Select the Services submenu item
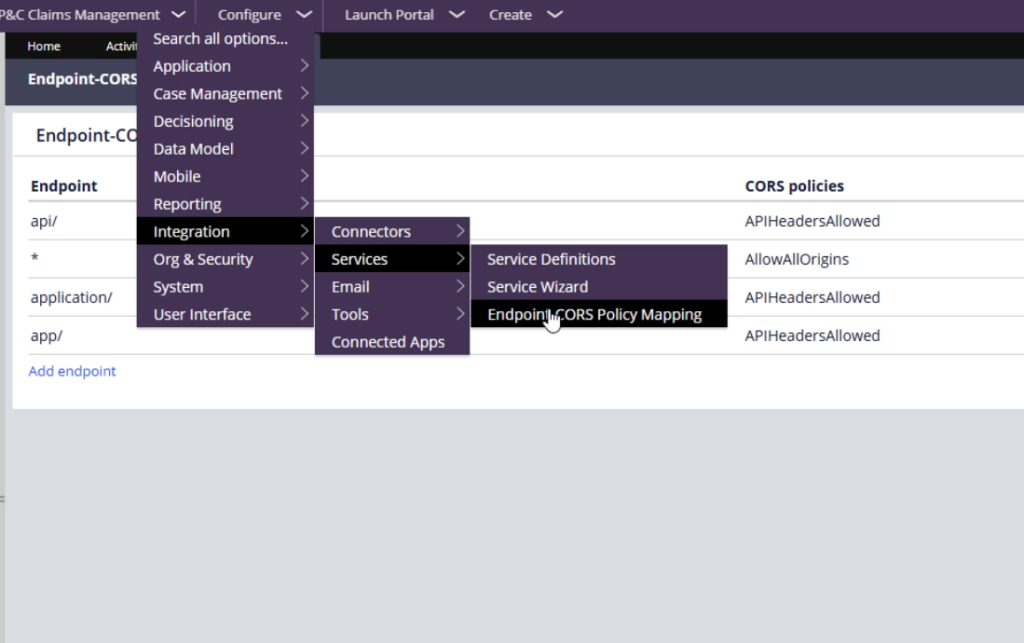1024x643 pixels. 392,259
